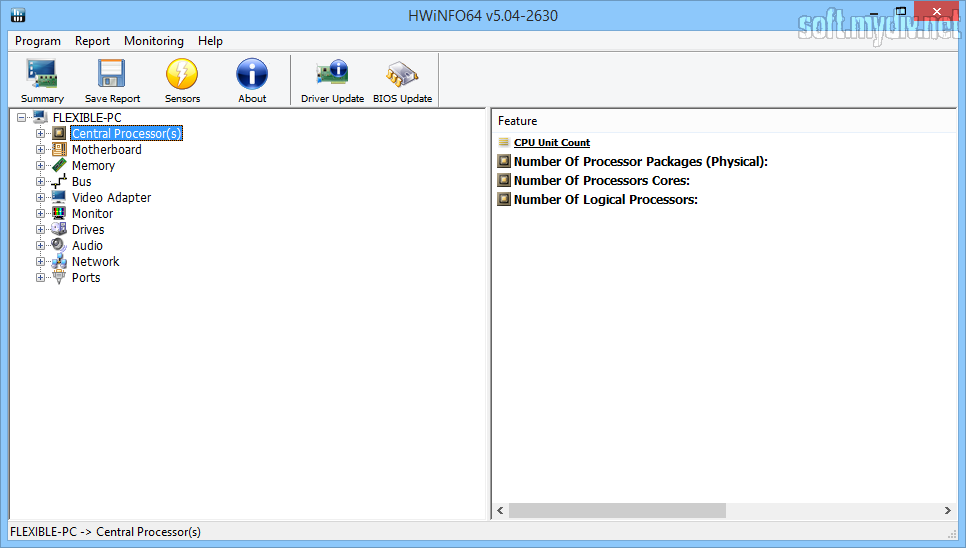Screen dimensions: 966x548
Task: Select Ports in the tree
Action: click(86, 277)
